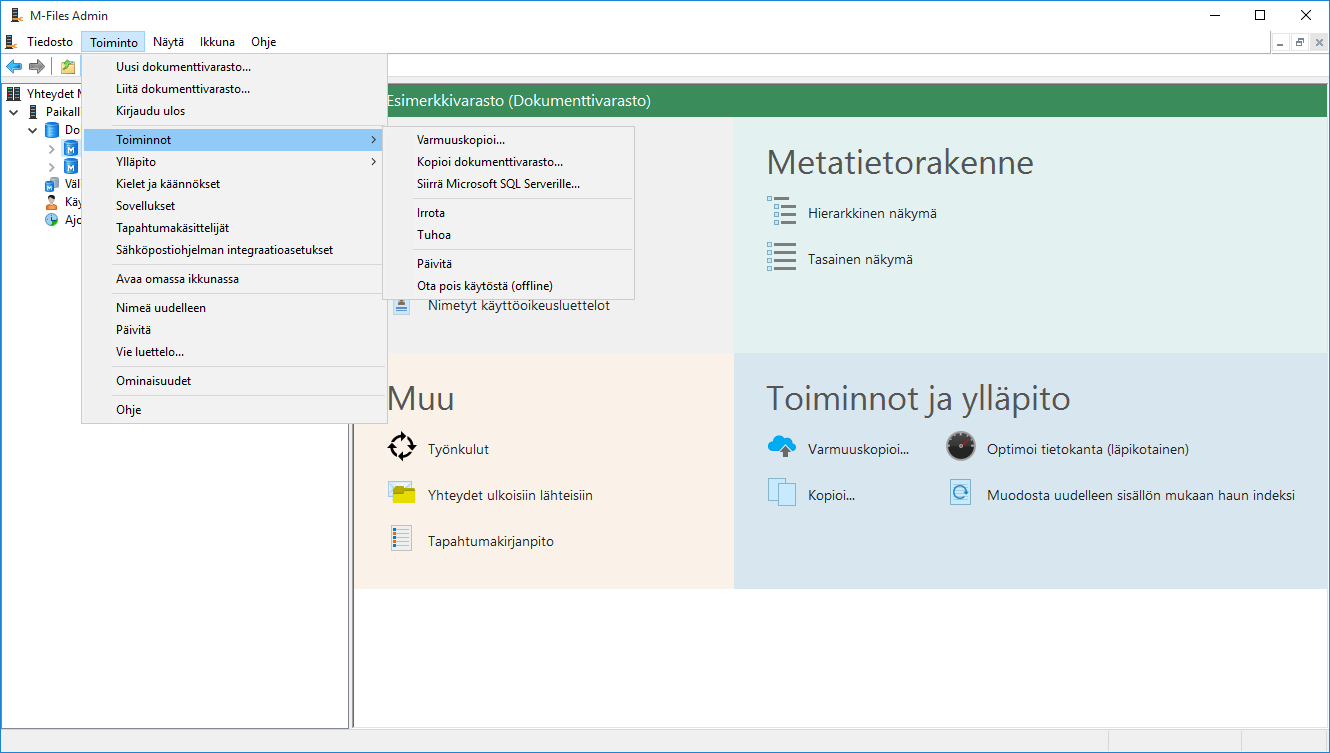Click the Kopioi duplicate pages icon
Screen dimensions: 1330x753
point(781,493)
